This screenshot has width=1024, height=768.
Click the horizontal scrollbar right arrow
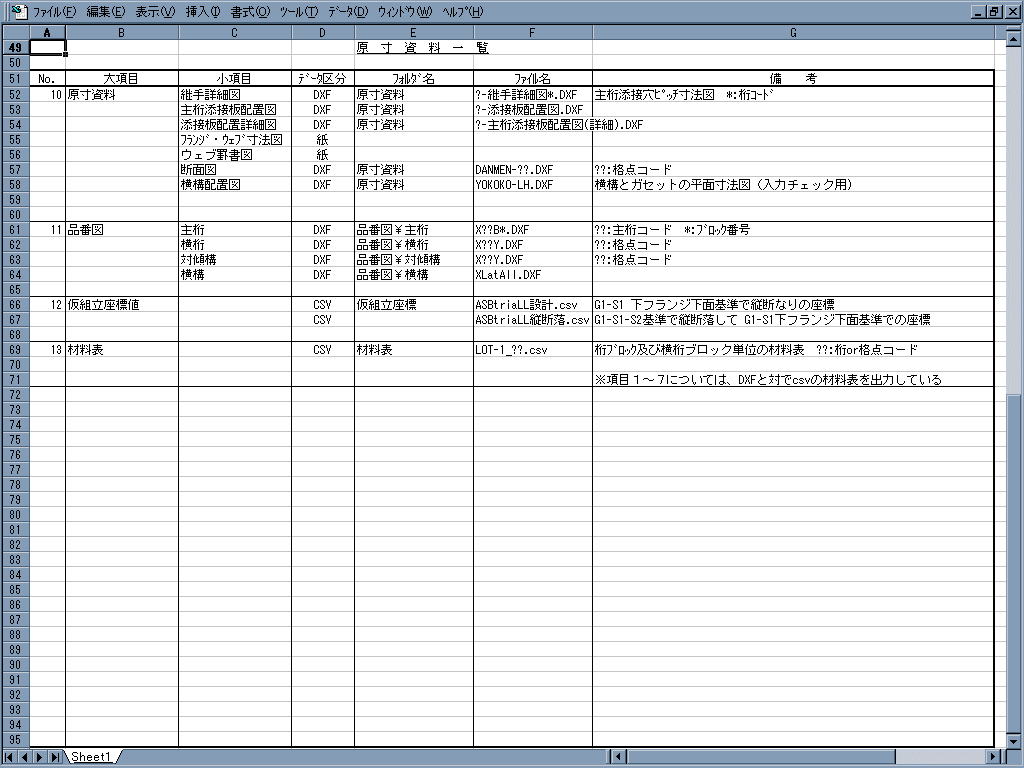[993, 757]
